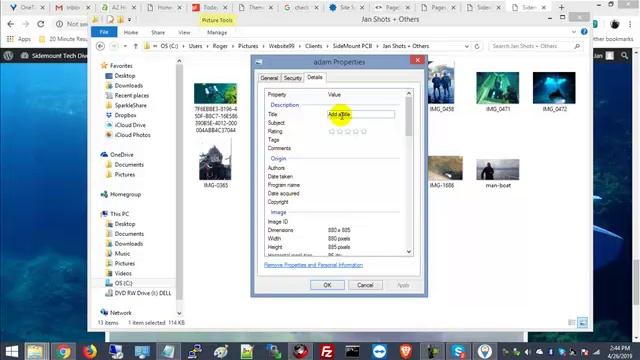Set rating to three stars
The height and width of the screenshot is (360, 640).
[348, 131]
